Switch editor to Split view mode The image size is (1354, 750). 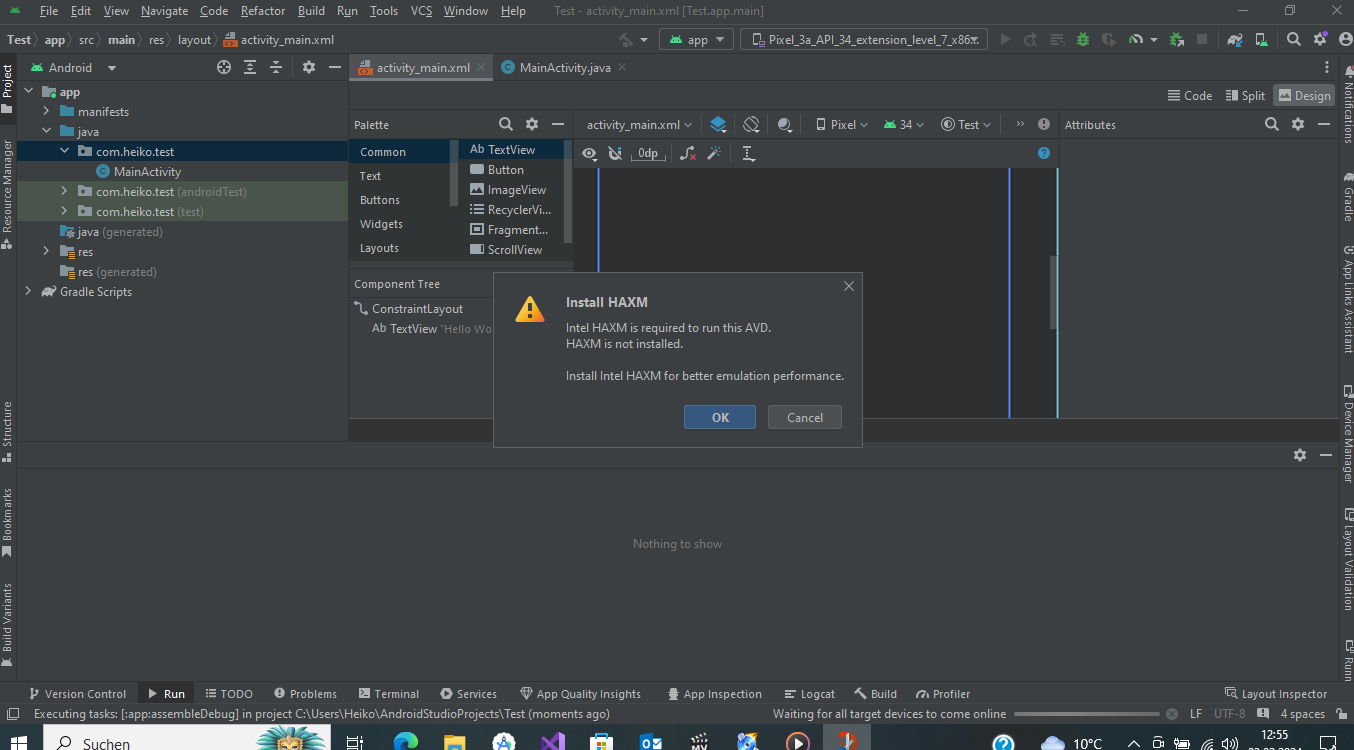pyautogui.click(x=1245, y=96)
